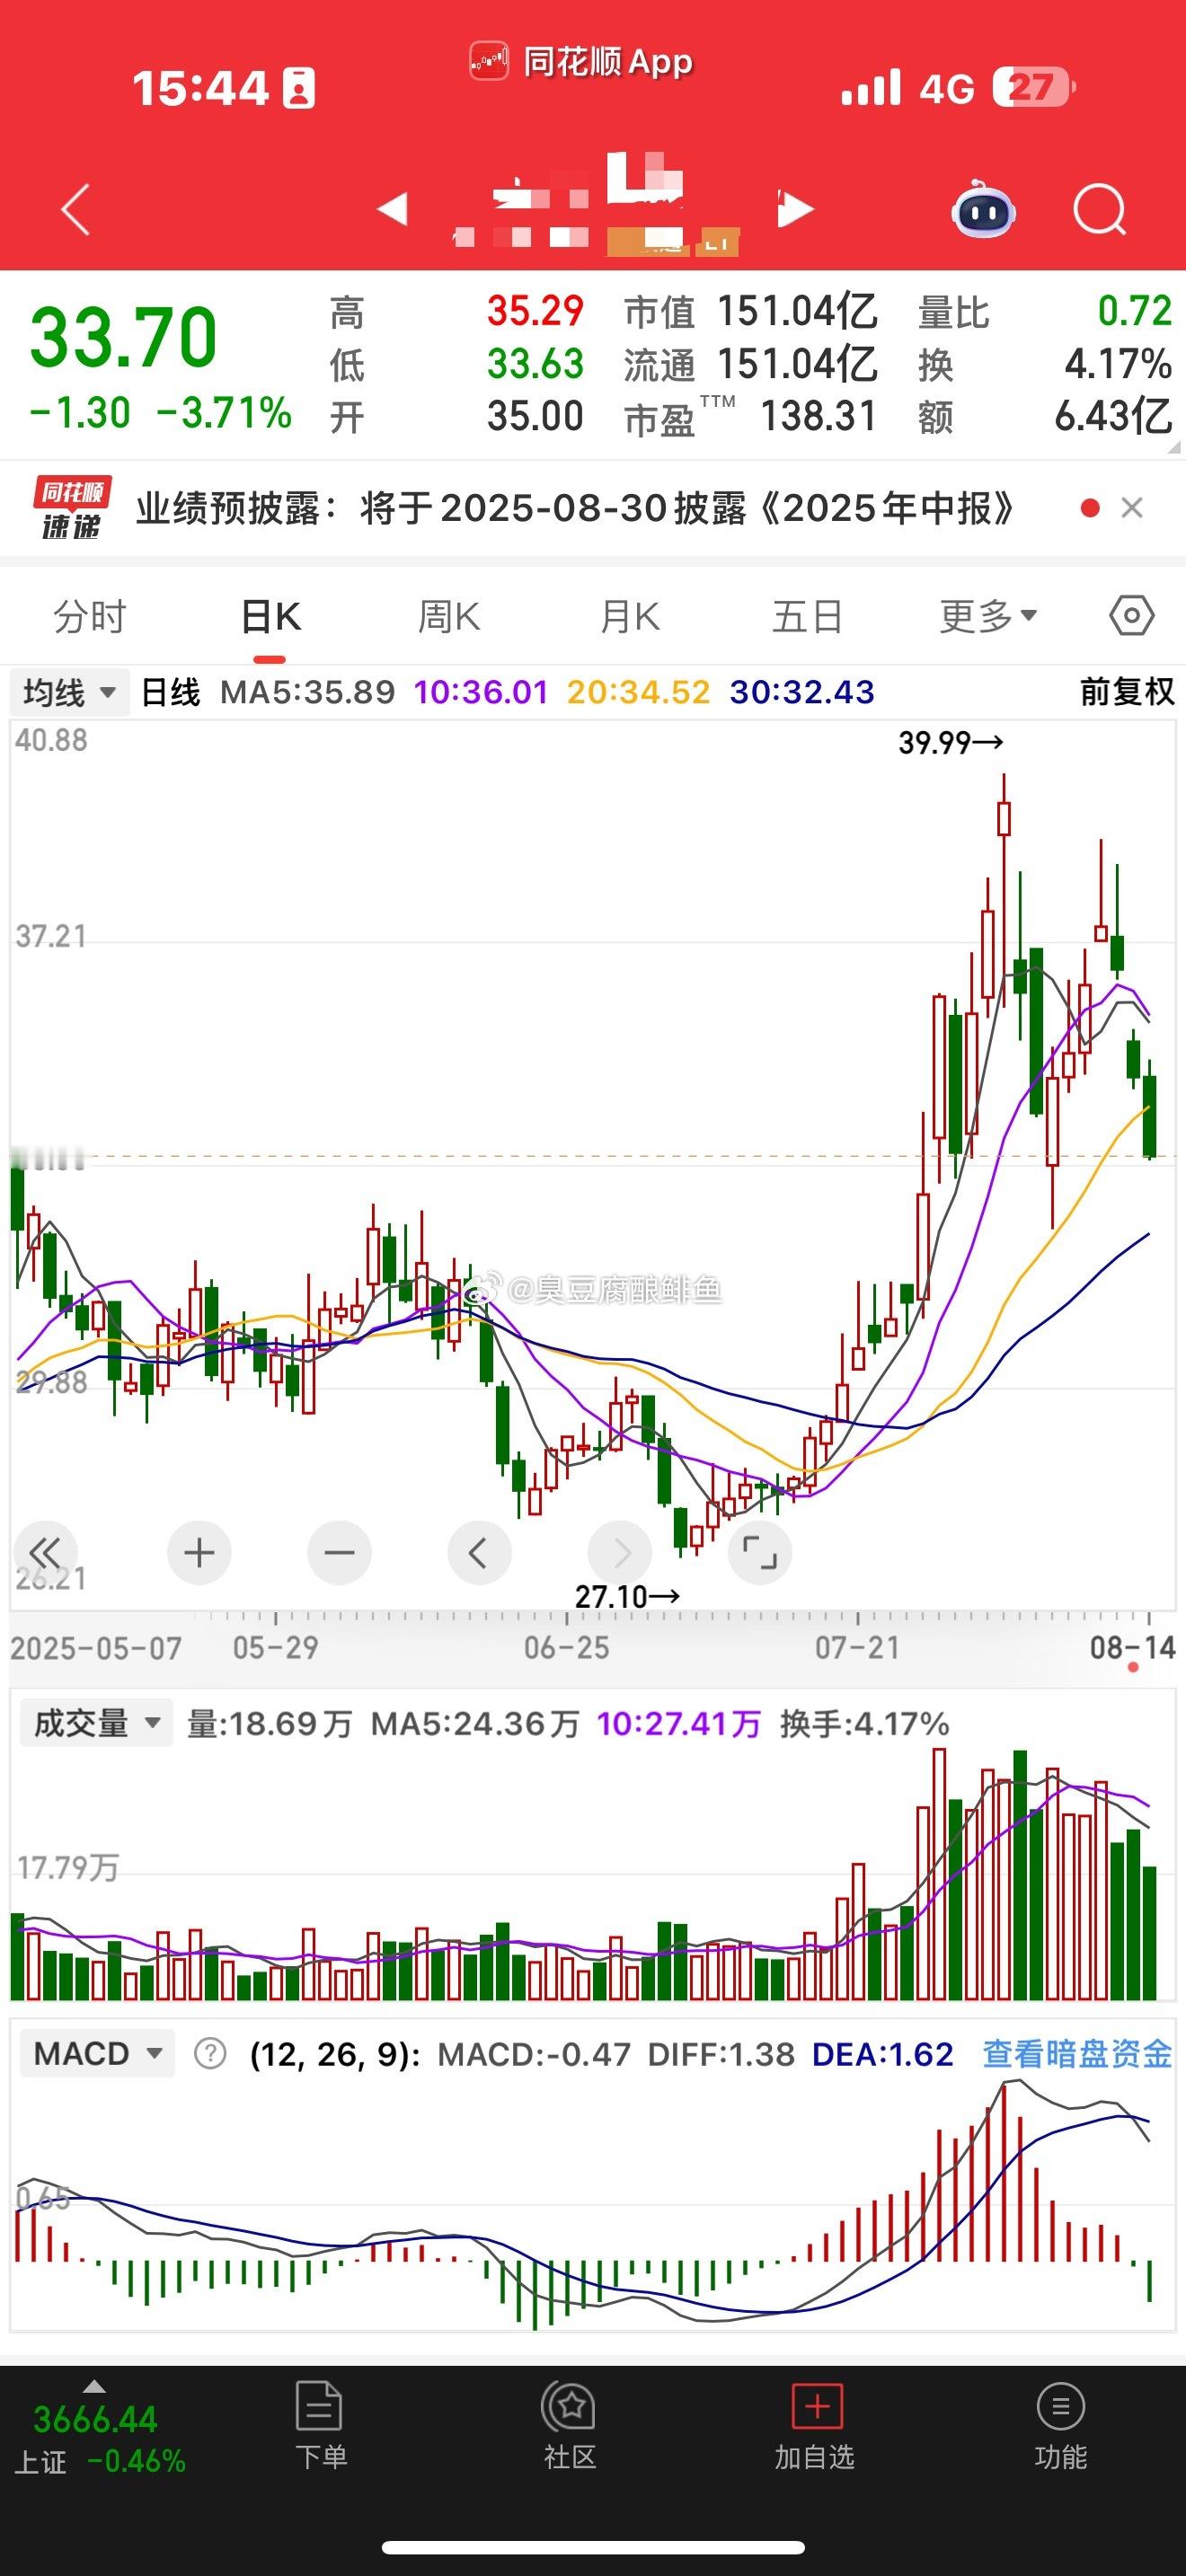Tap the -3.71% change value
The width and height of the screenshot is (1186, 2576).
224,412
